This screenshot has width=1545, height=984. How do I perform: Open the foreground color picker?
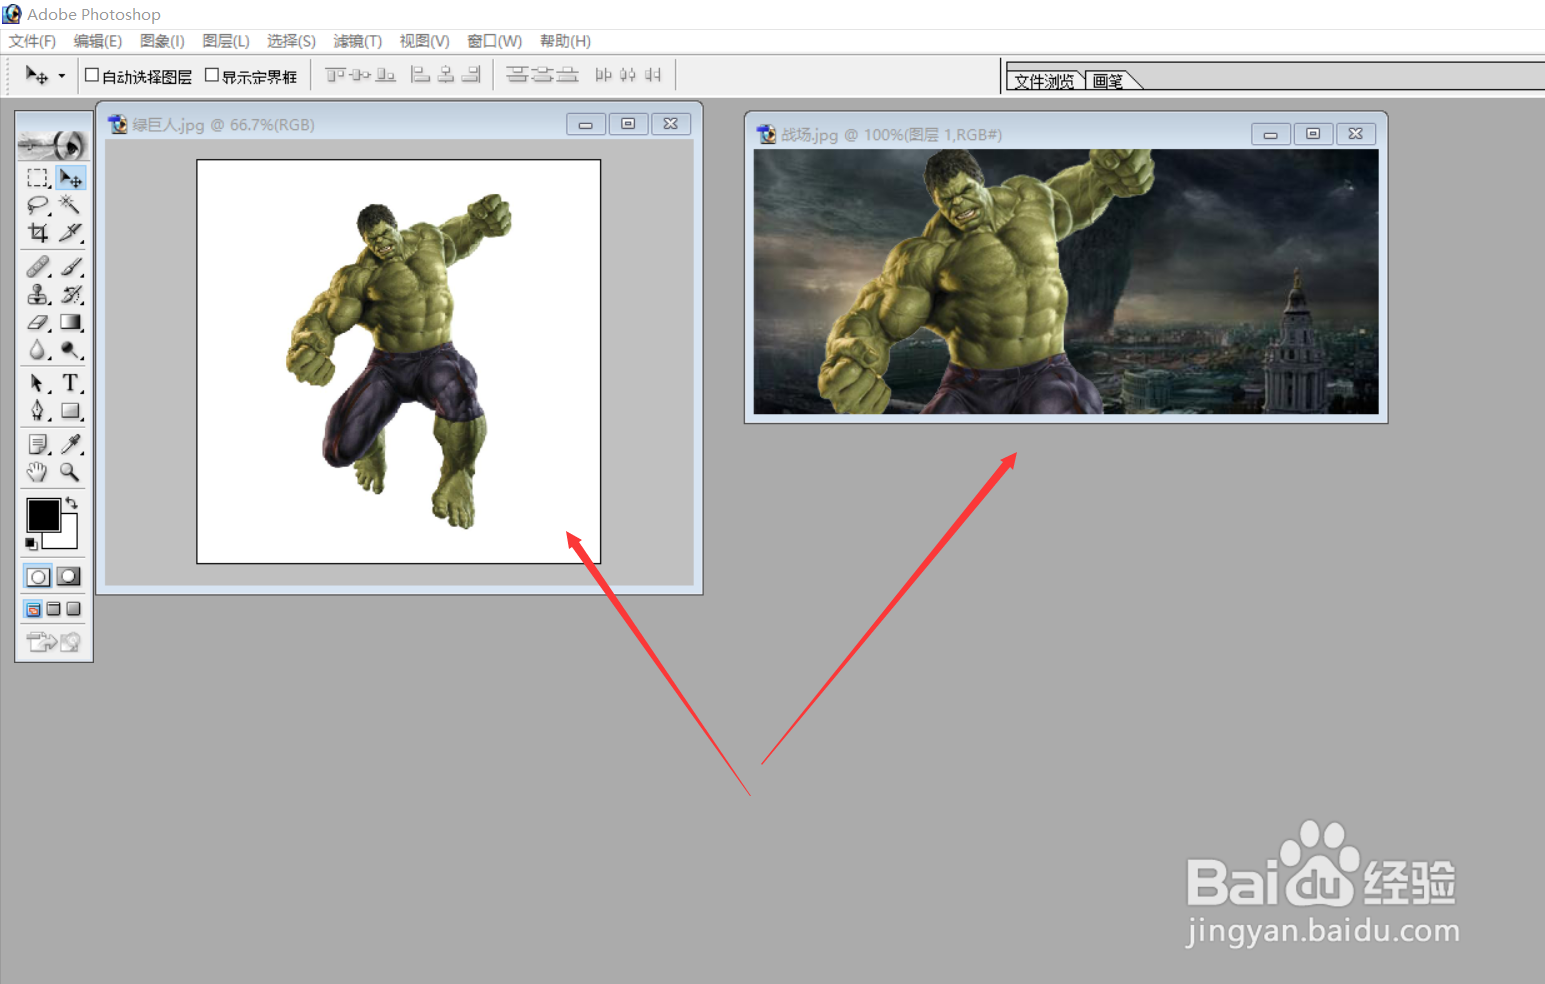(43, 515)
